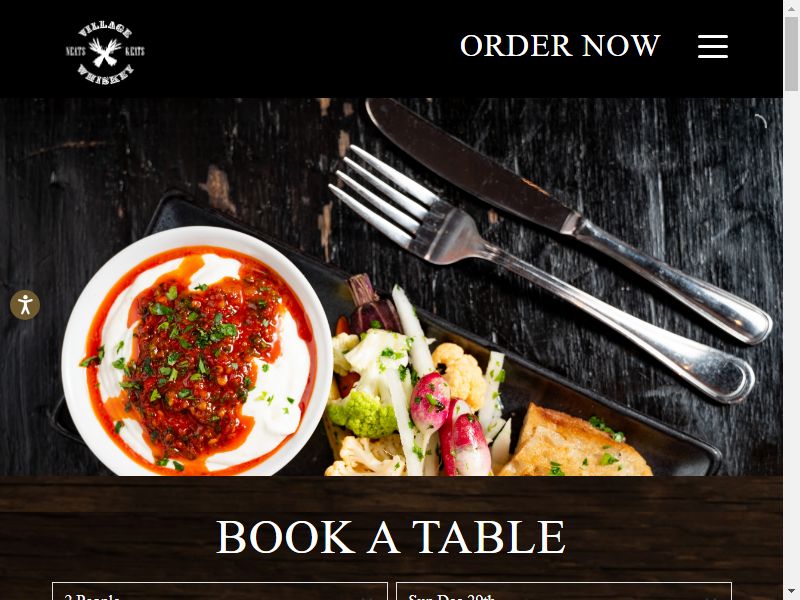Click the loading spinner on hero image

761,120
